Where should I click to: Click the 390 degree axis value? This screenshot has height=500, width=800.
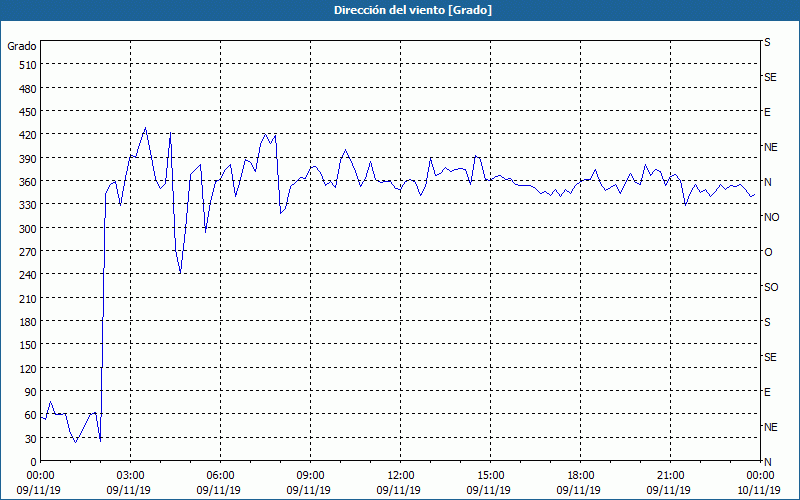pyautogui.click(x=28, y=159)
